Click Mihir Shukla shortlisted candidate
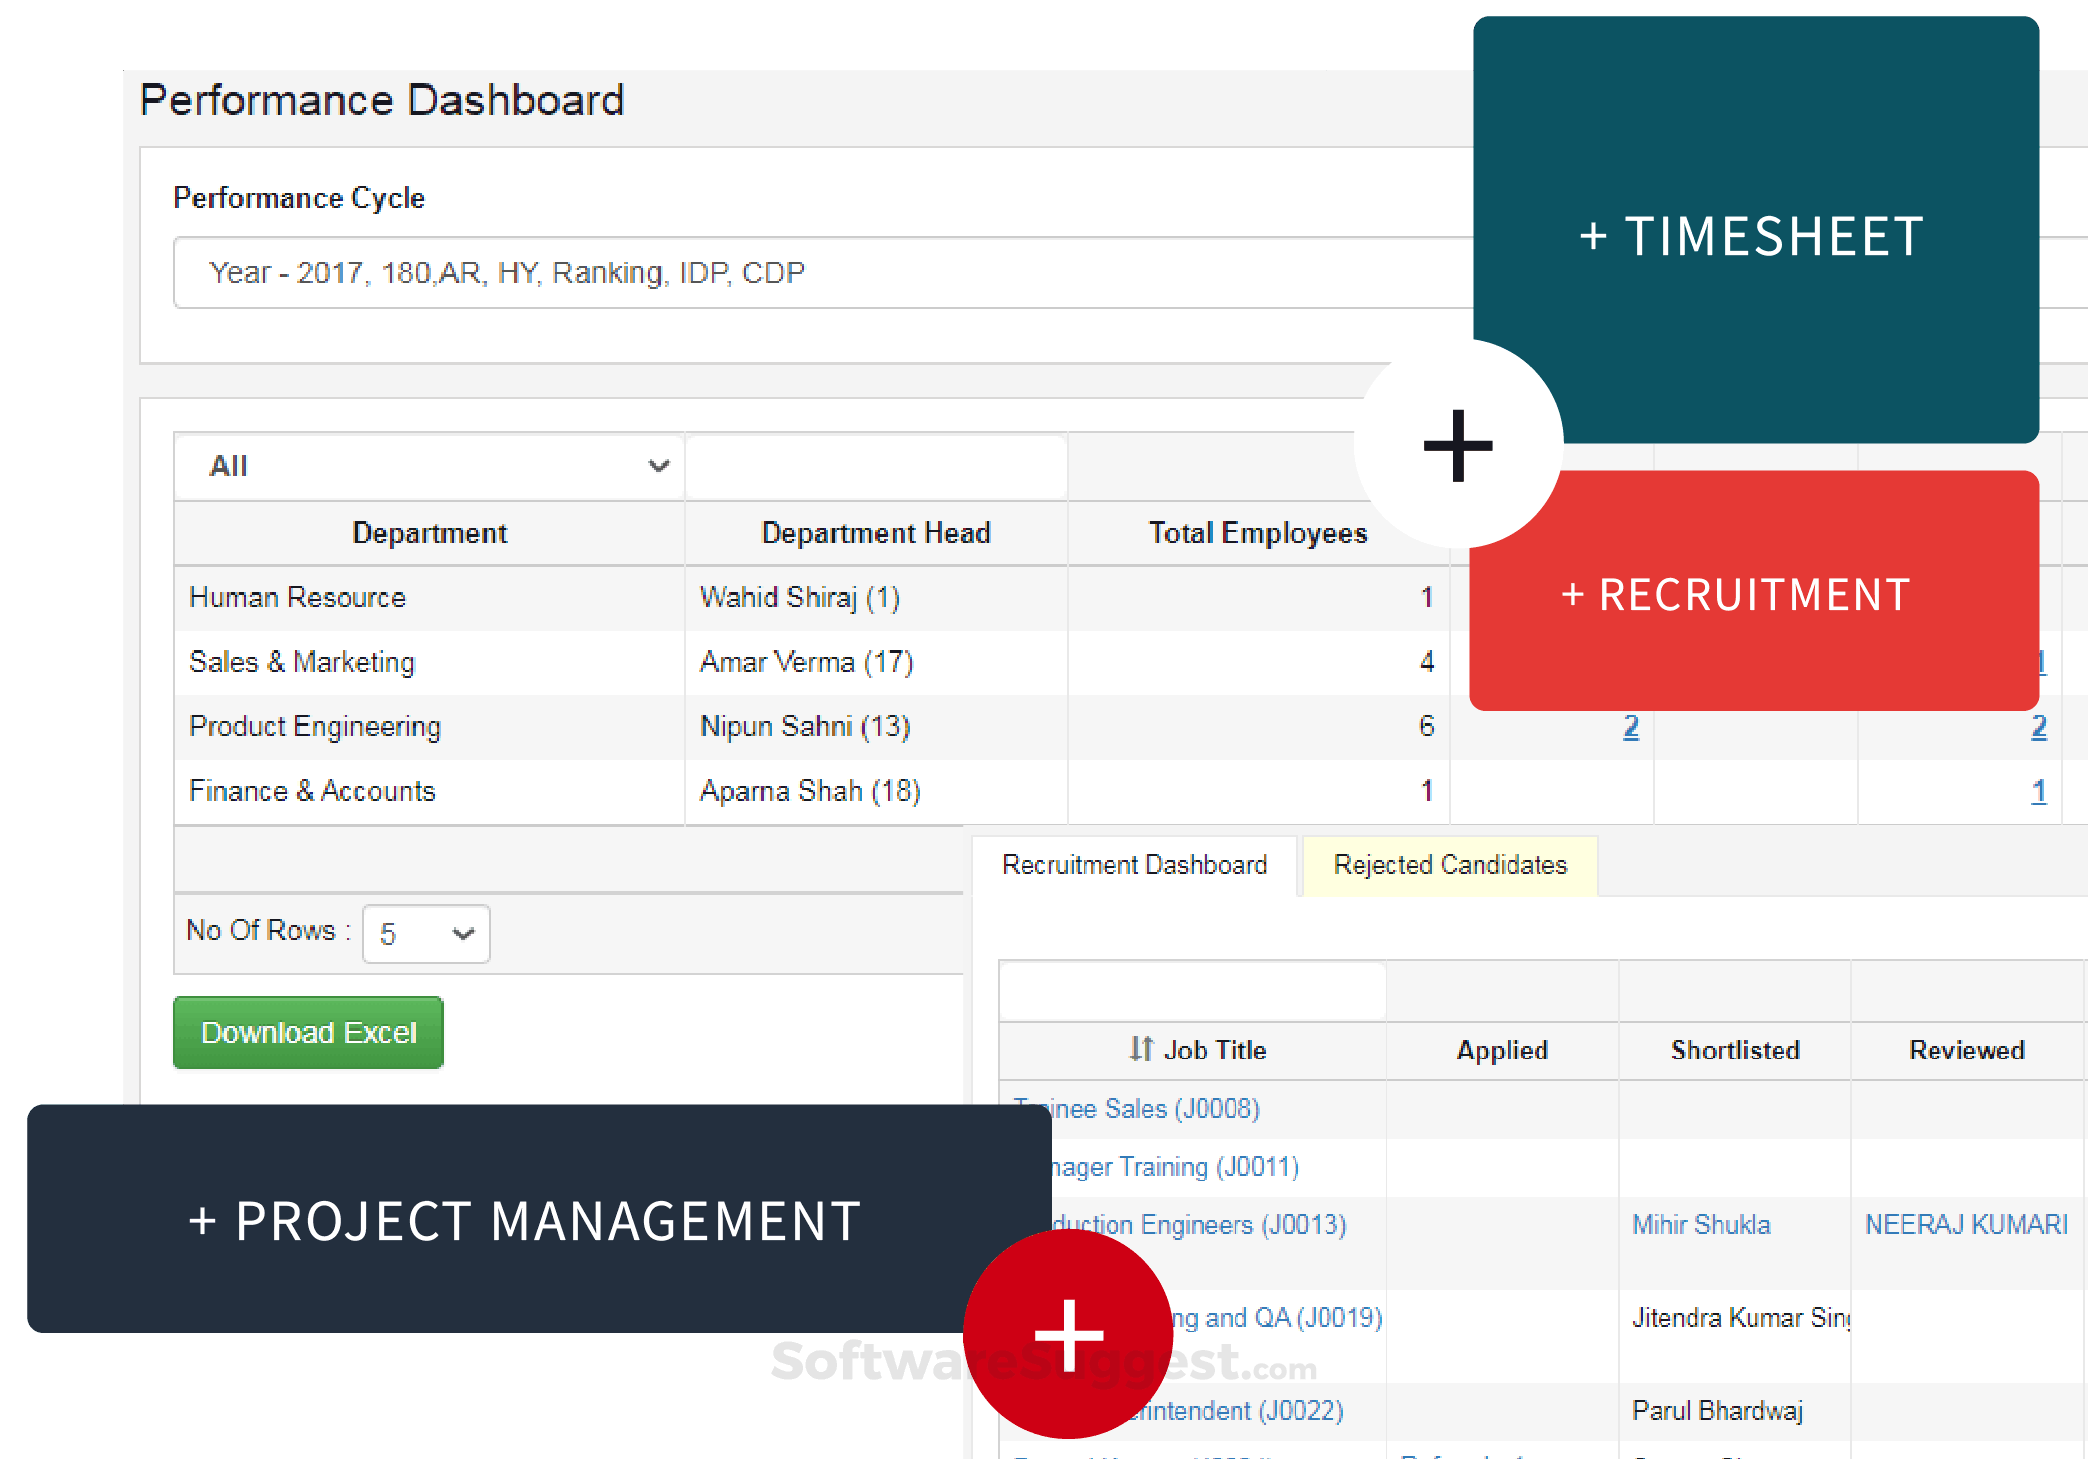2088x1459 pixels. [1701, 1225]
